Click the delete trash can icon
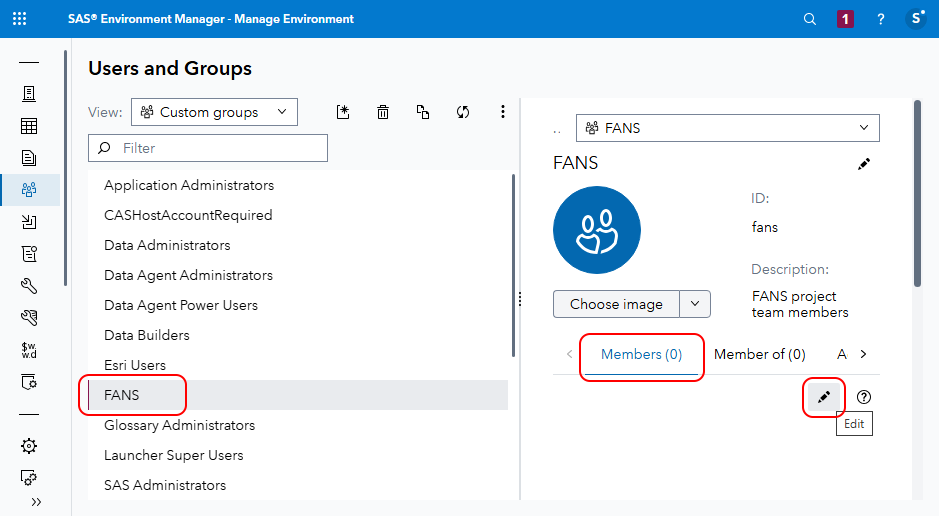The image size is (939, 516). pyautogui.click(x=383, y=112)
